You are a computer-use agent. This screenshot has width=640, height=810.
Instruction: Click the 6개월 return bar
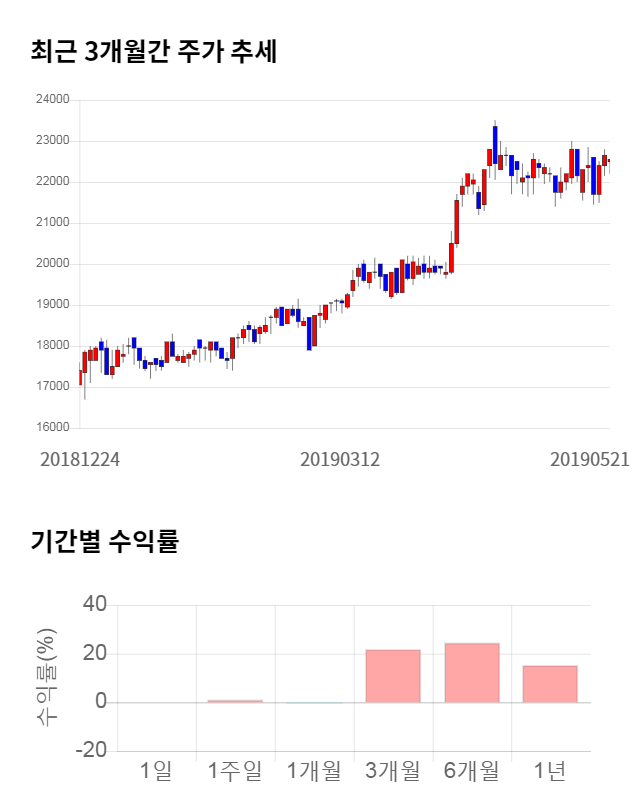(472, 672)
